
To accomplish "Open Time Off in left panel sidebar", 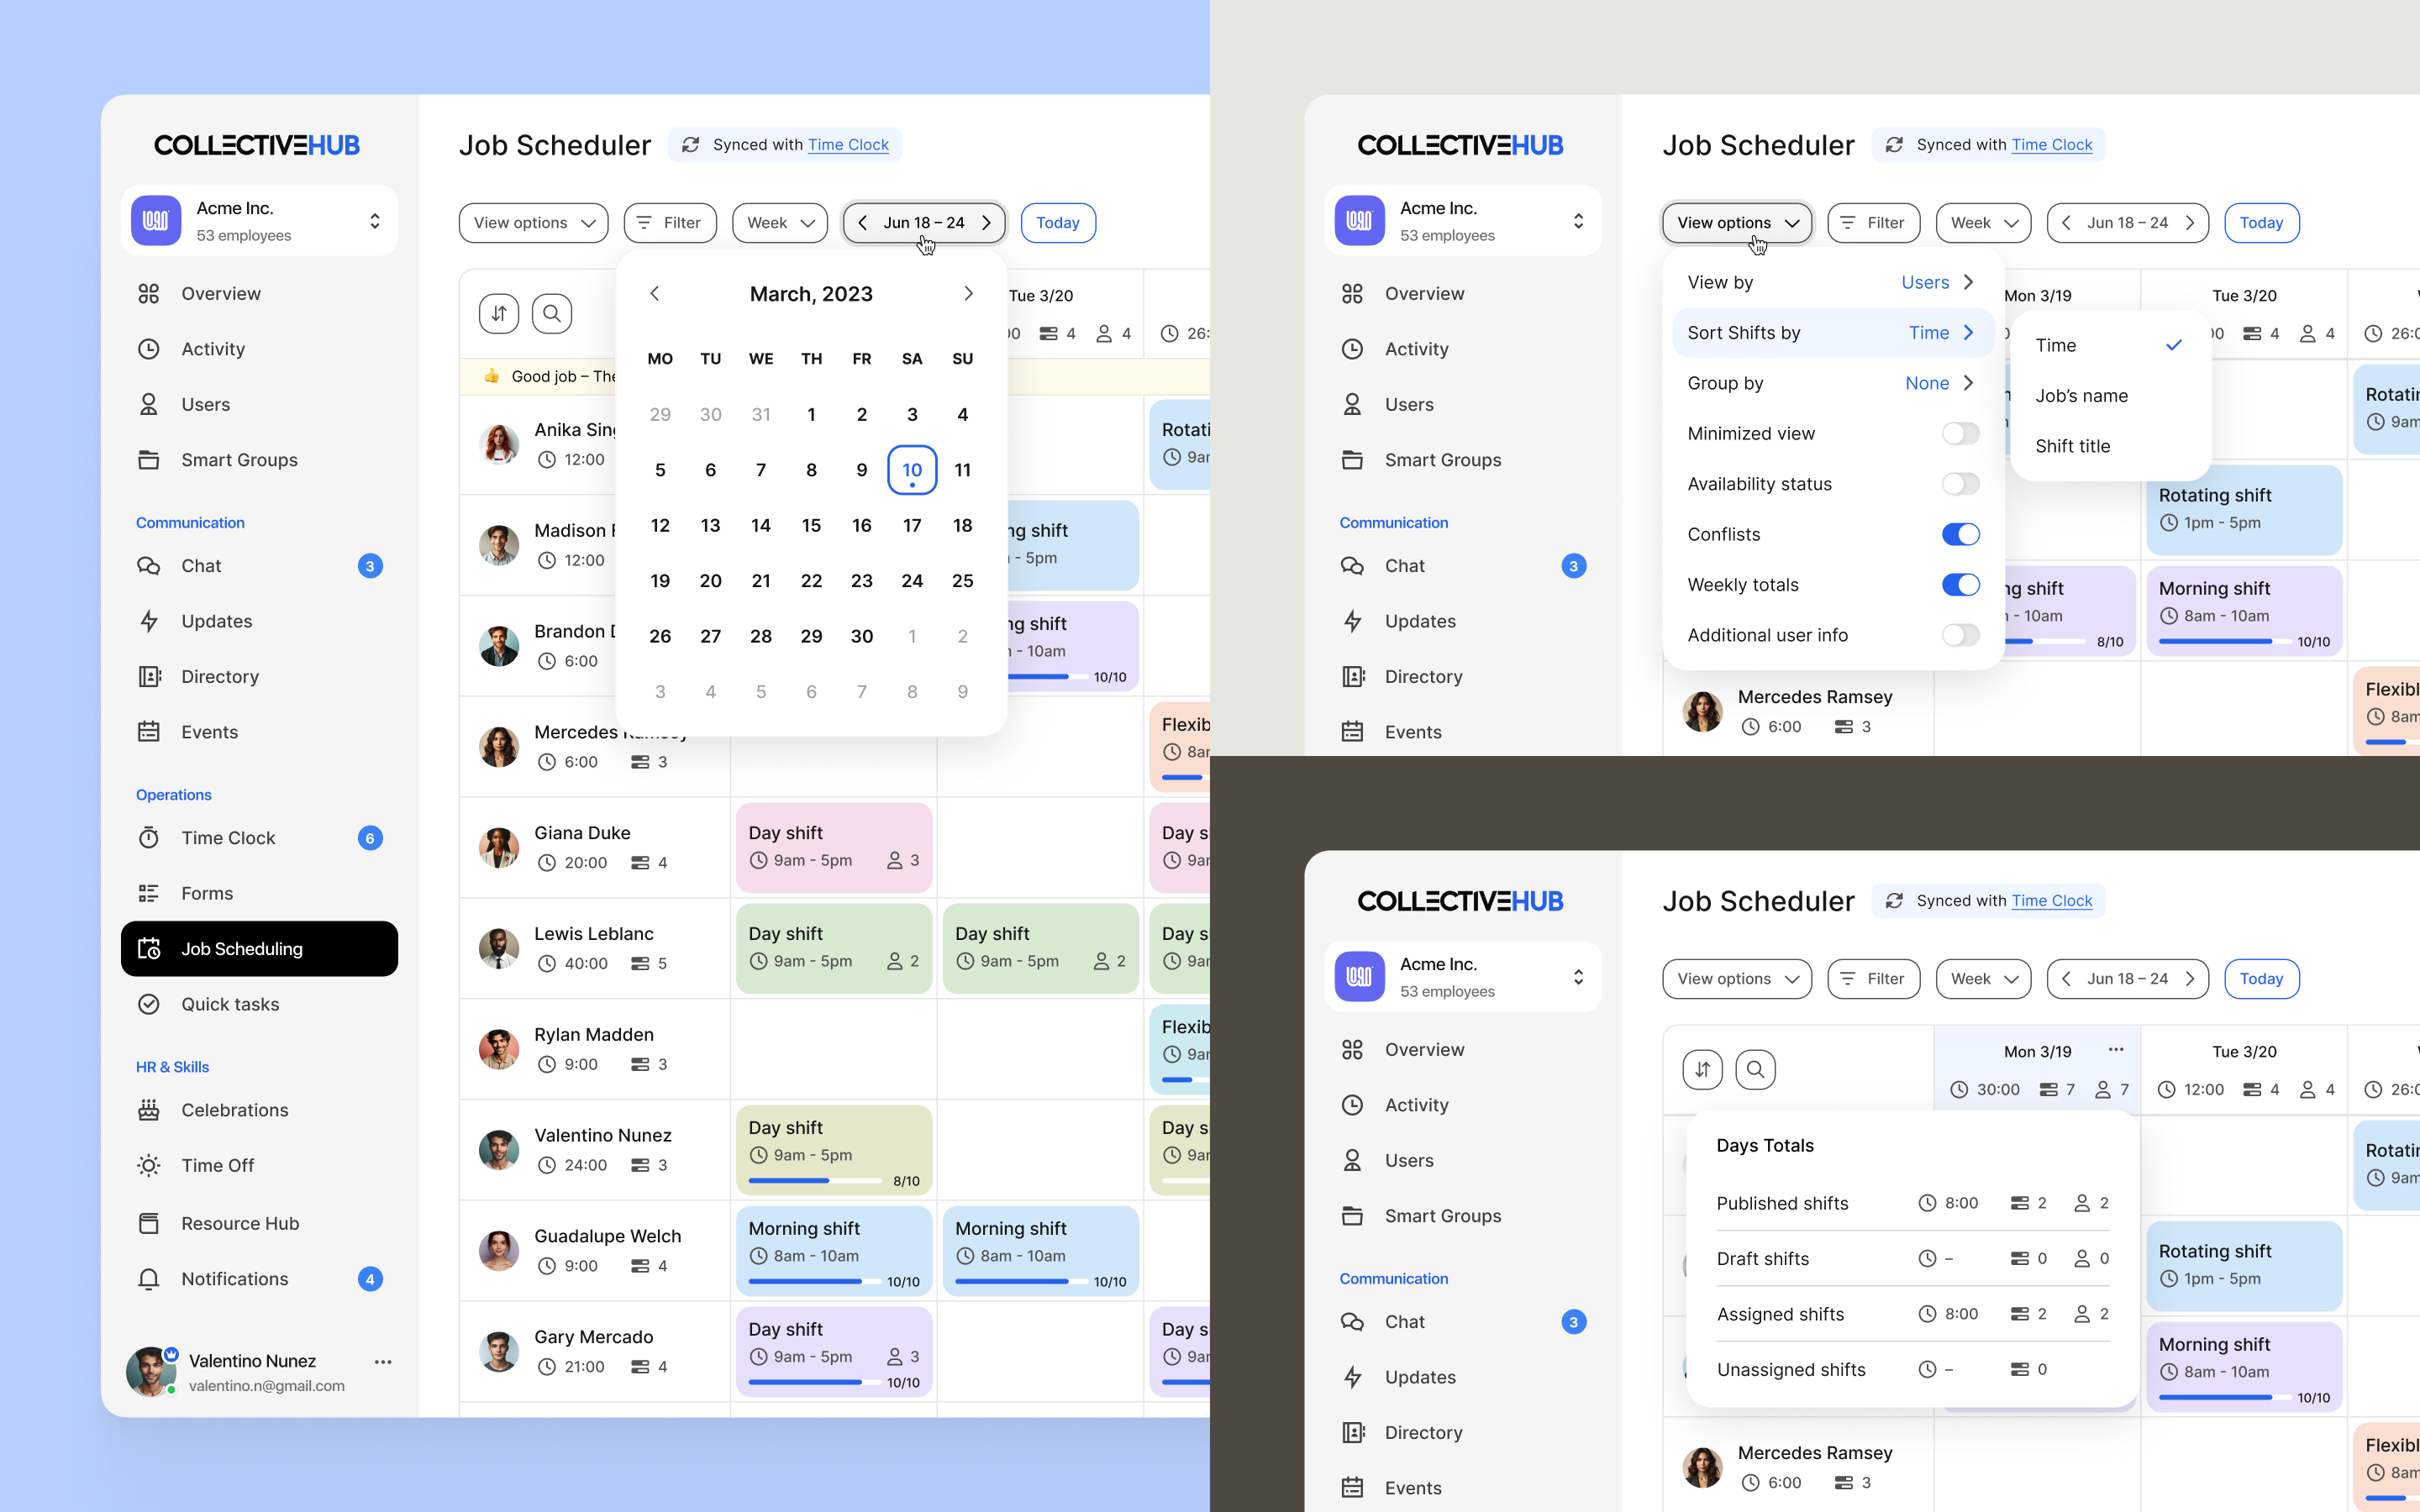I will click(259, 1165).
